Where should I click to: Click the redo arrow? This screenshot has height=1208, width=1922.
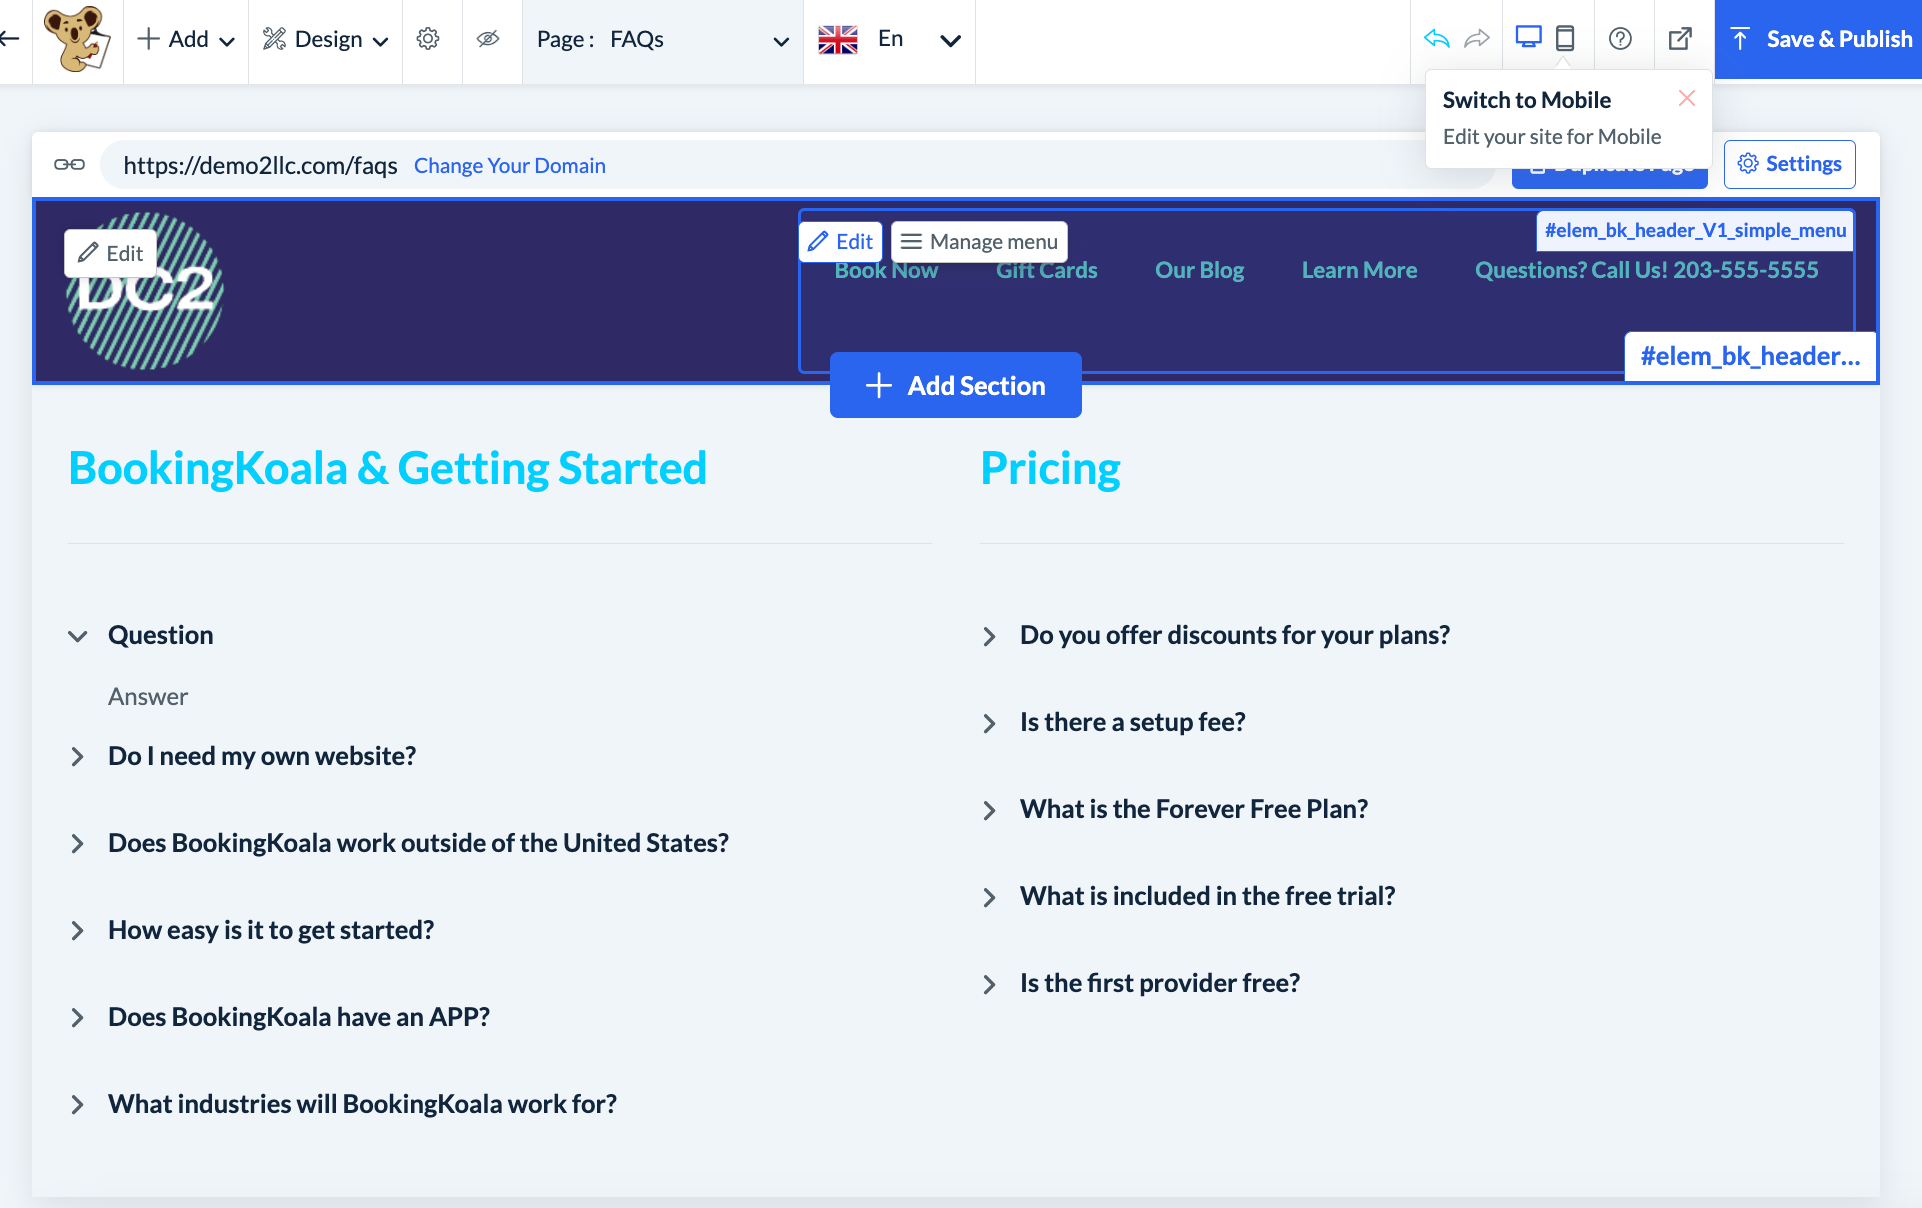(1476, 39)
